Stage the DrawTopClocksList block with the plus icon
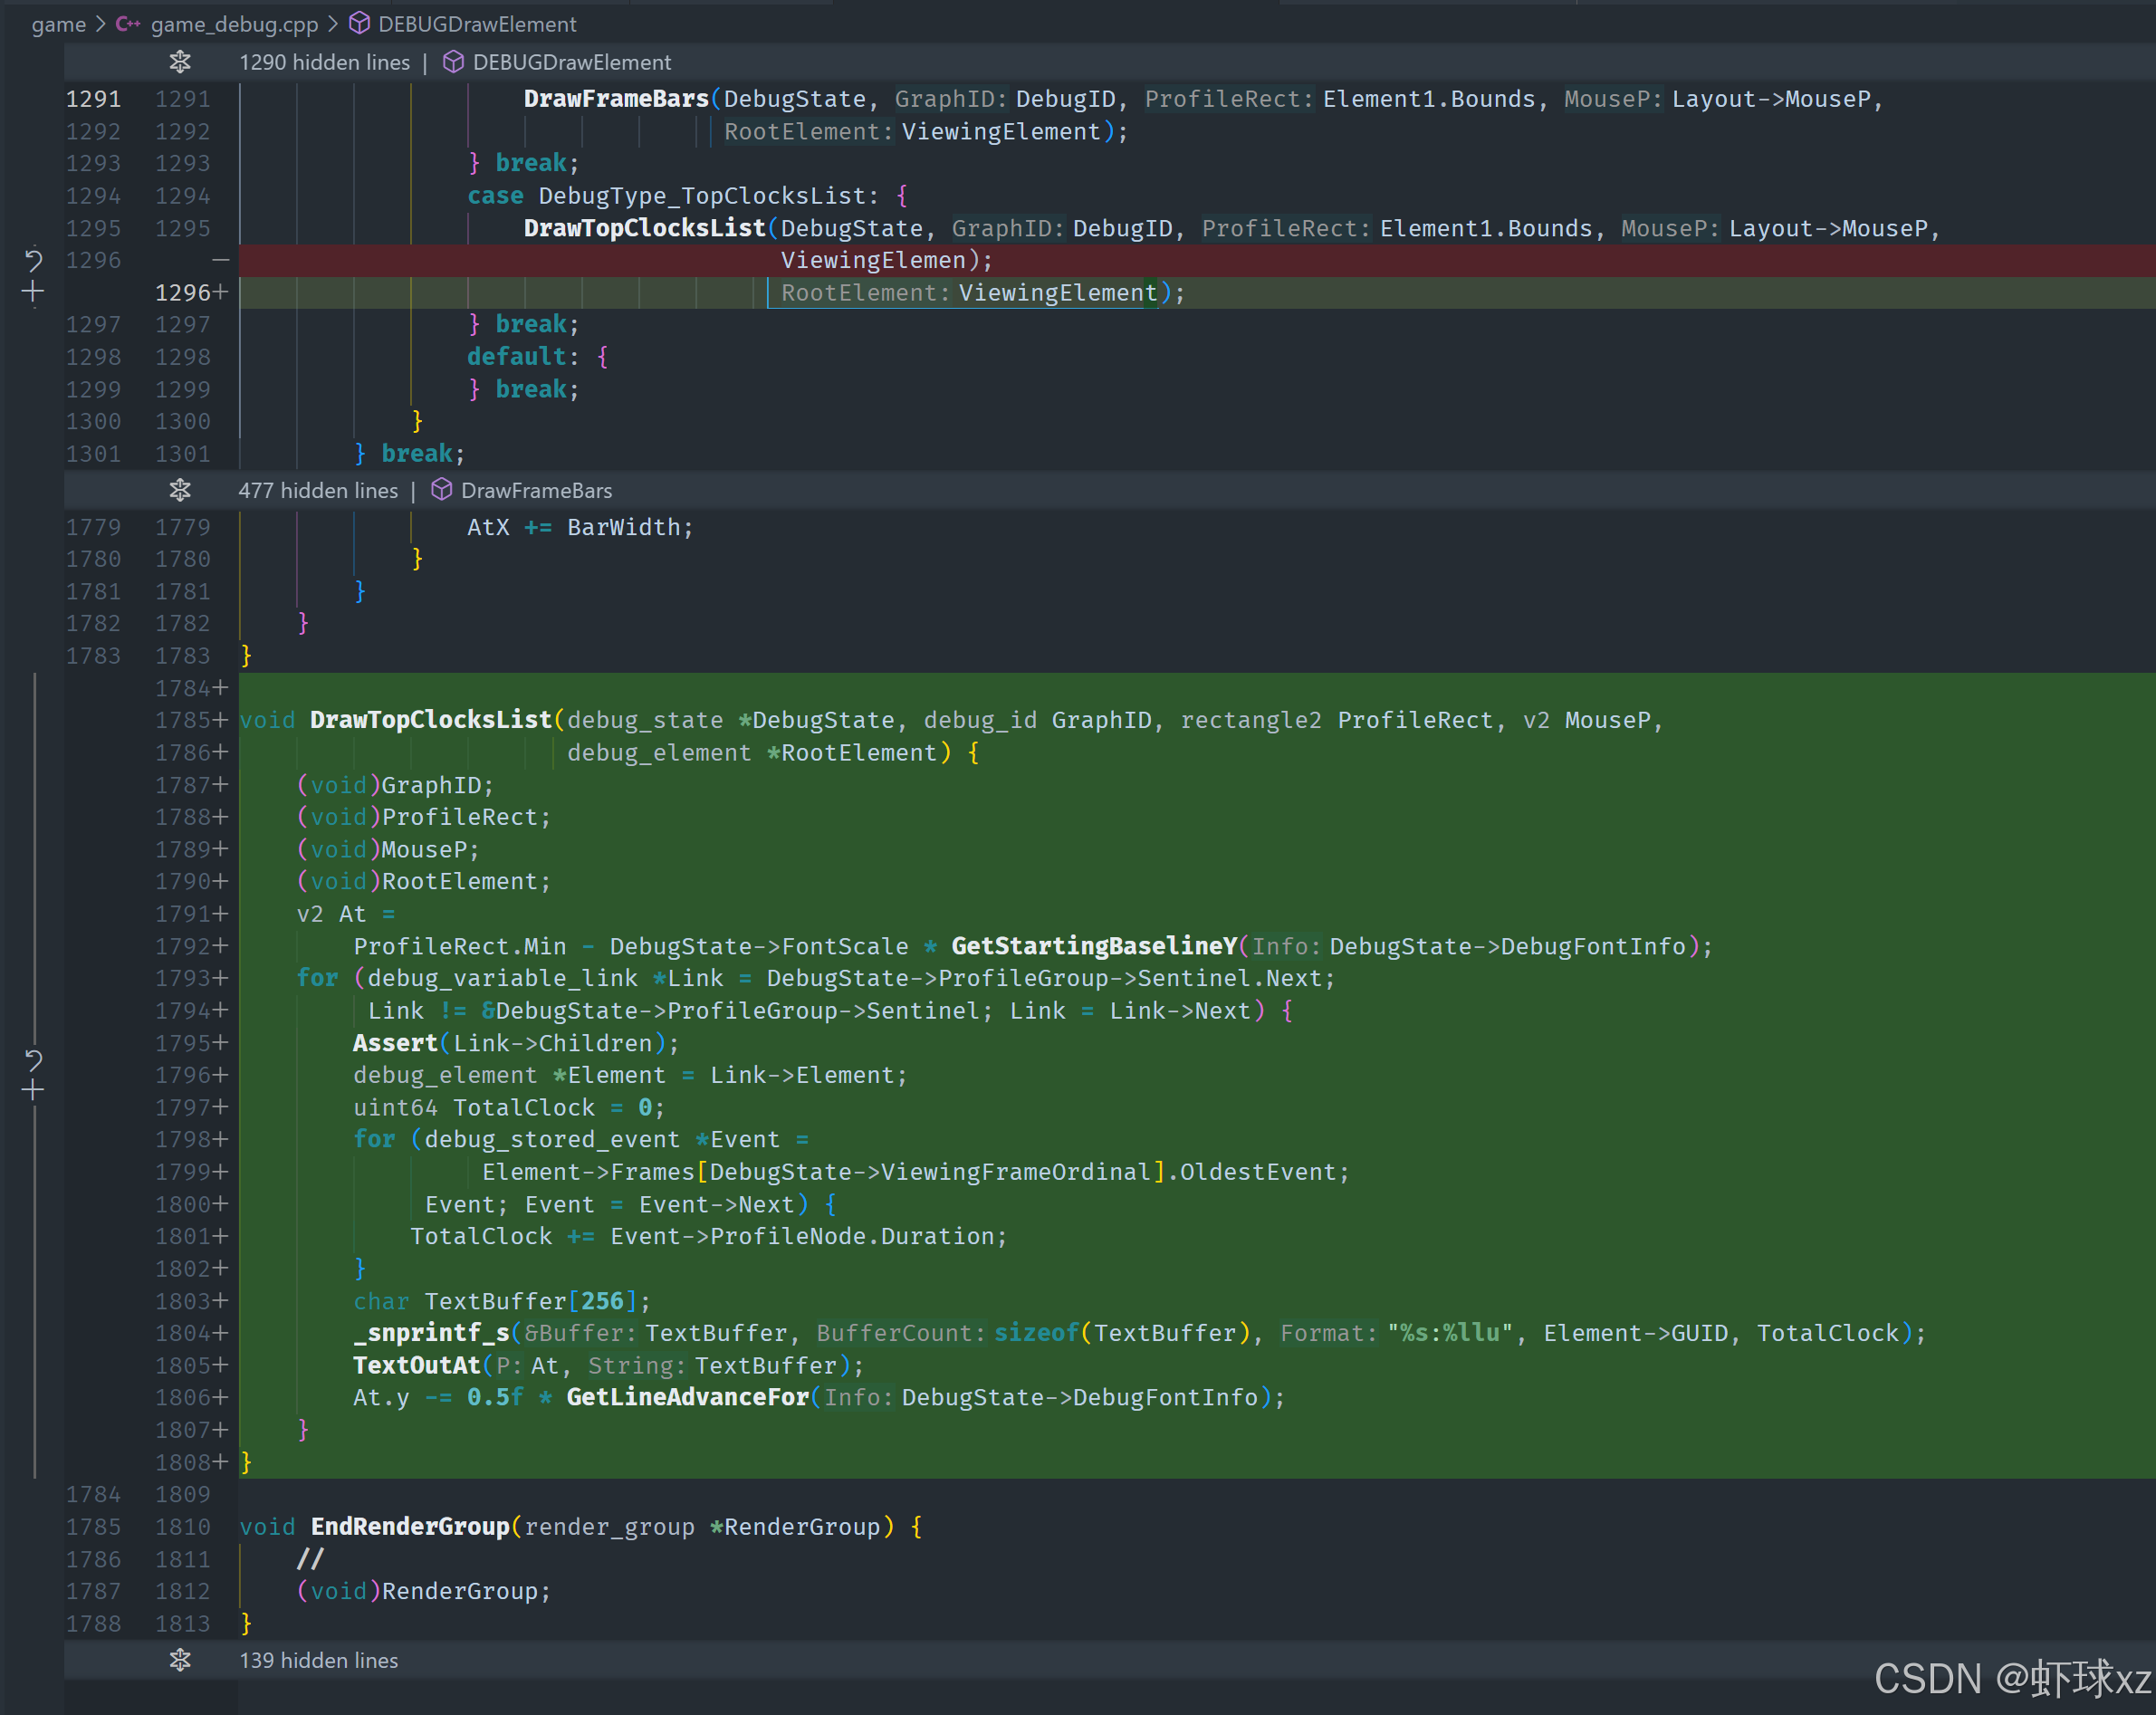2156x1715 pixels. pyautogui.click(x=33, y=1090)
